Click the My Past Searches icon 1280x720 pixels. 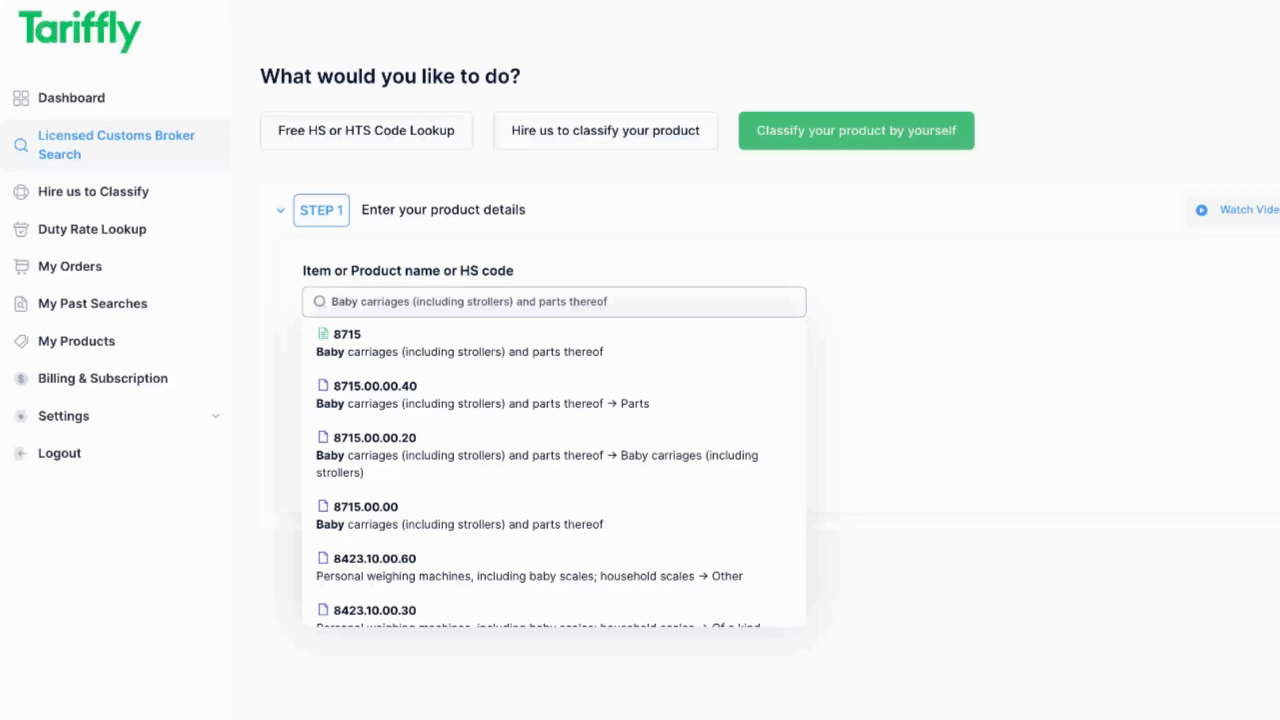(20, 304)
